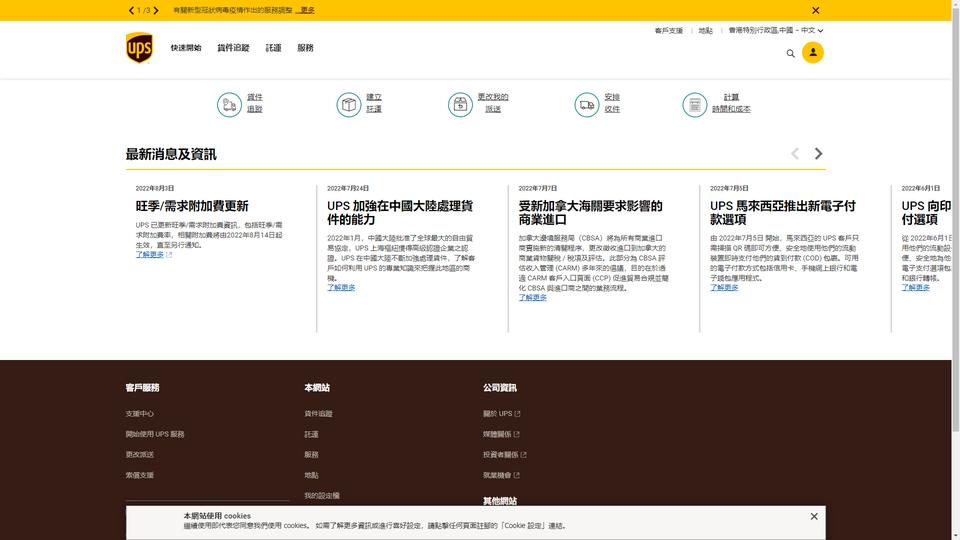The image size is (960, 540).
Task: Open the footer 貨件追蹤 link under 本網站
Action: click(318, 414)
